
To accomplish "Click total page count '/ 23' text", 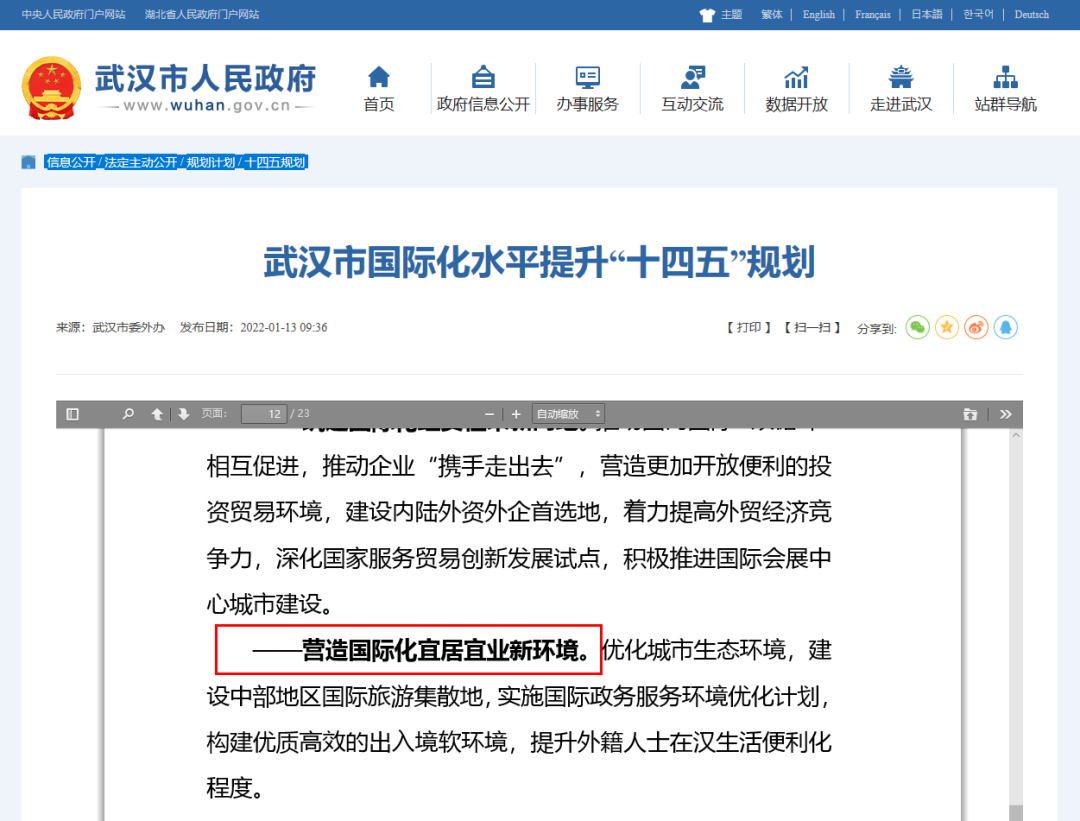I will tap(300, 413).
